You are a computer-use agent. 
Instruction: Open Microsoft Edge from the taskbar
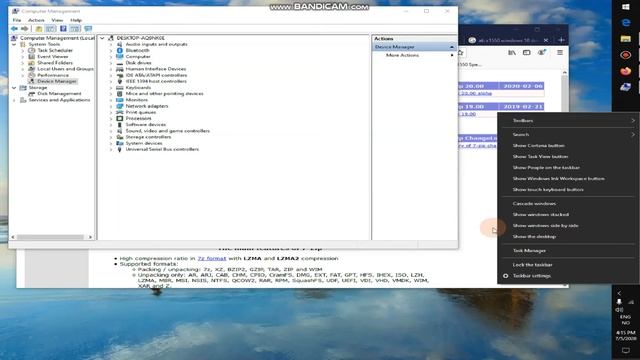[626, 23]
